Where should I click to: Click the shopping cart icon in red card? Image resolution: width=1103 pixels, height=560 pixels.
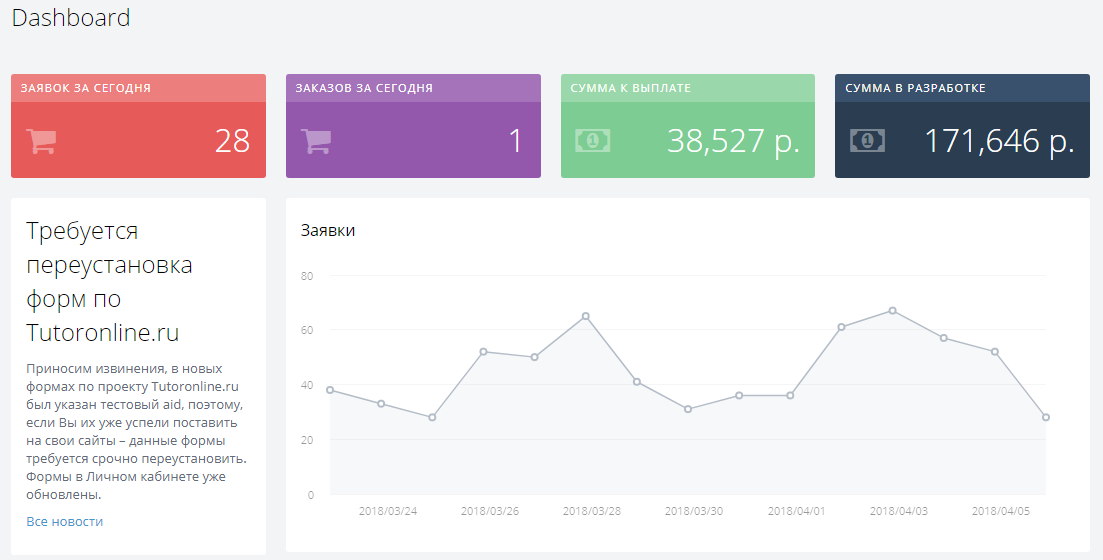pos(41,141)
